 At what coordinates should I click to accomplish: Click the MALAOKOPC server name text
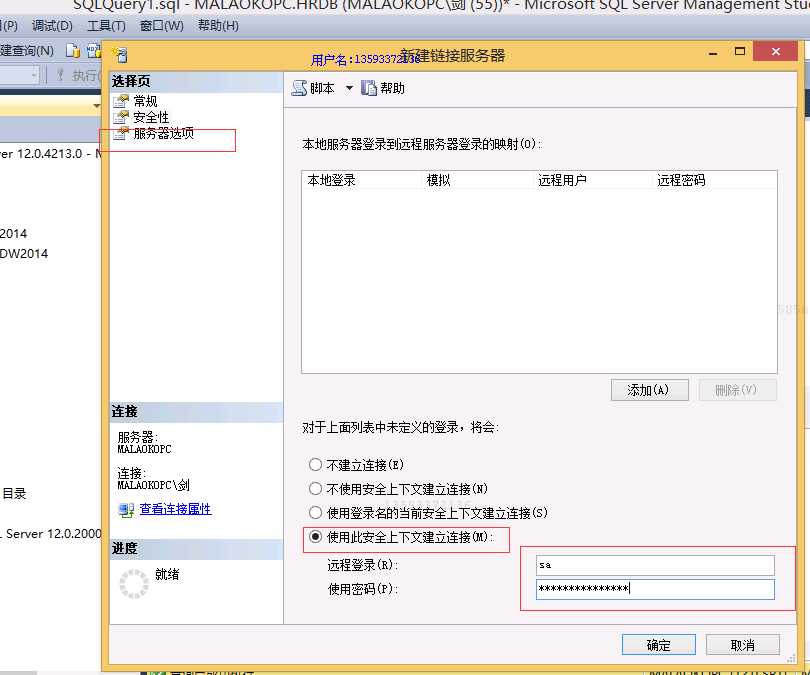pos(144,449)
